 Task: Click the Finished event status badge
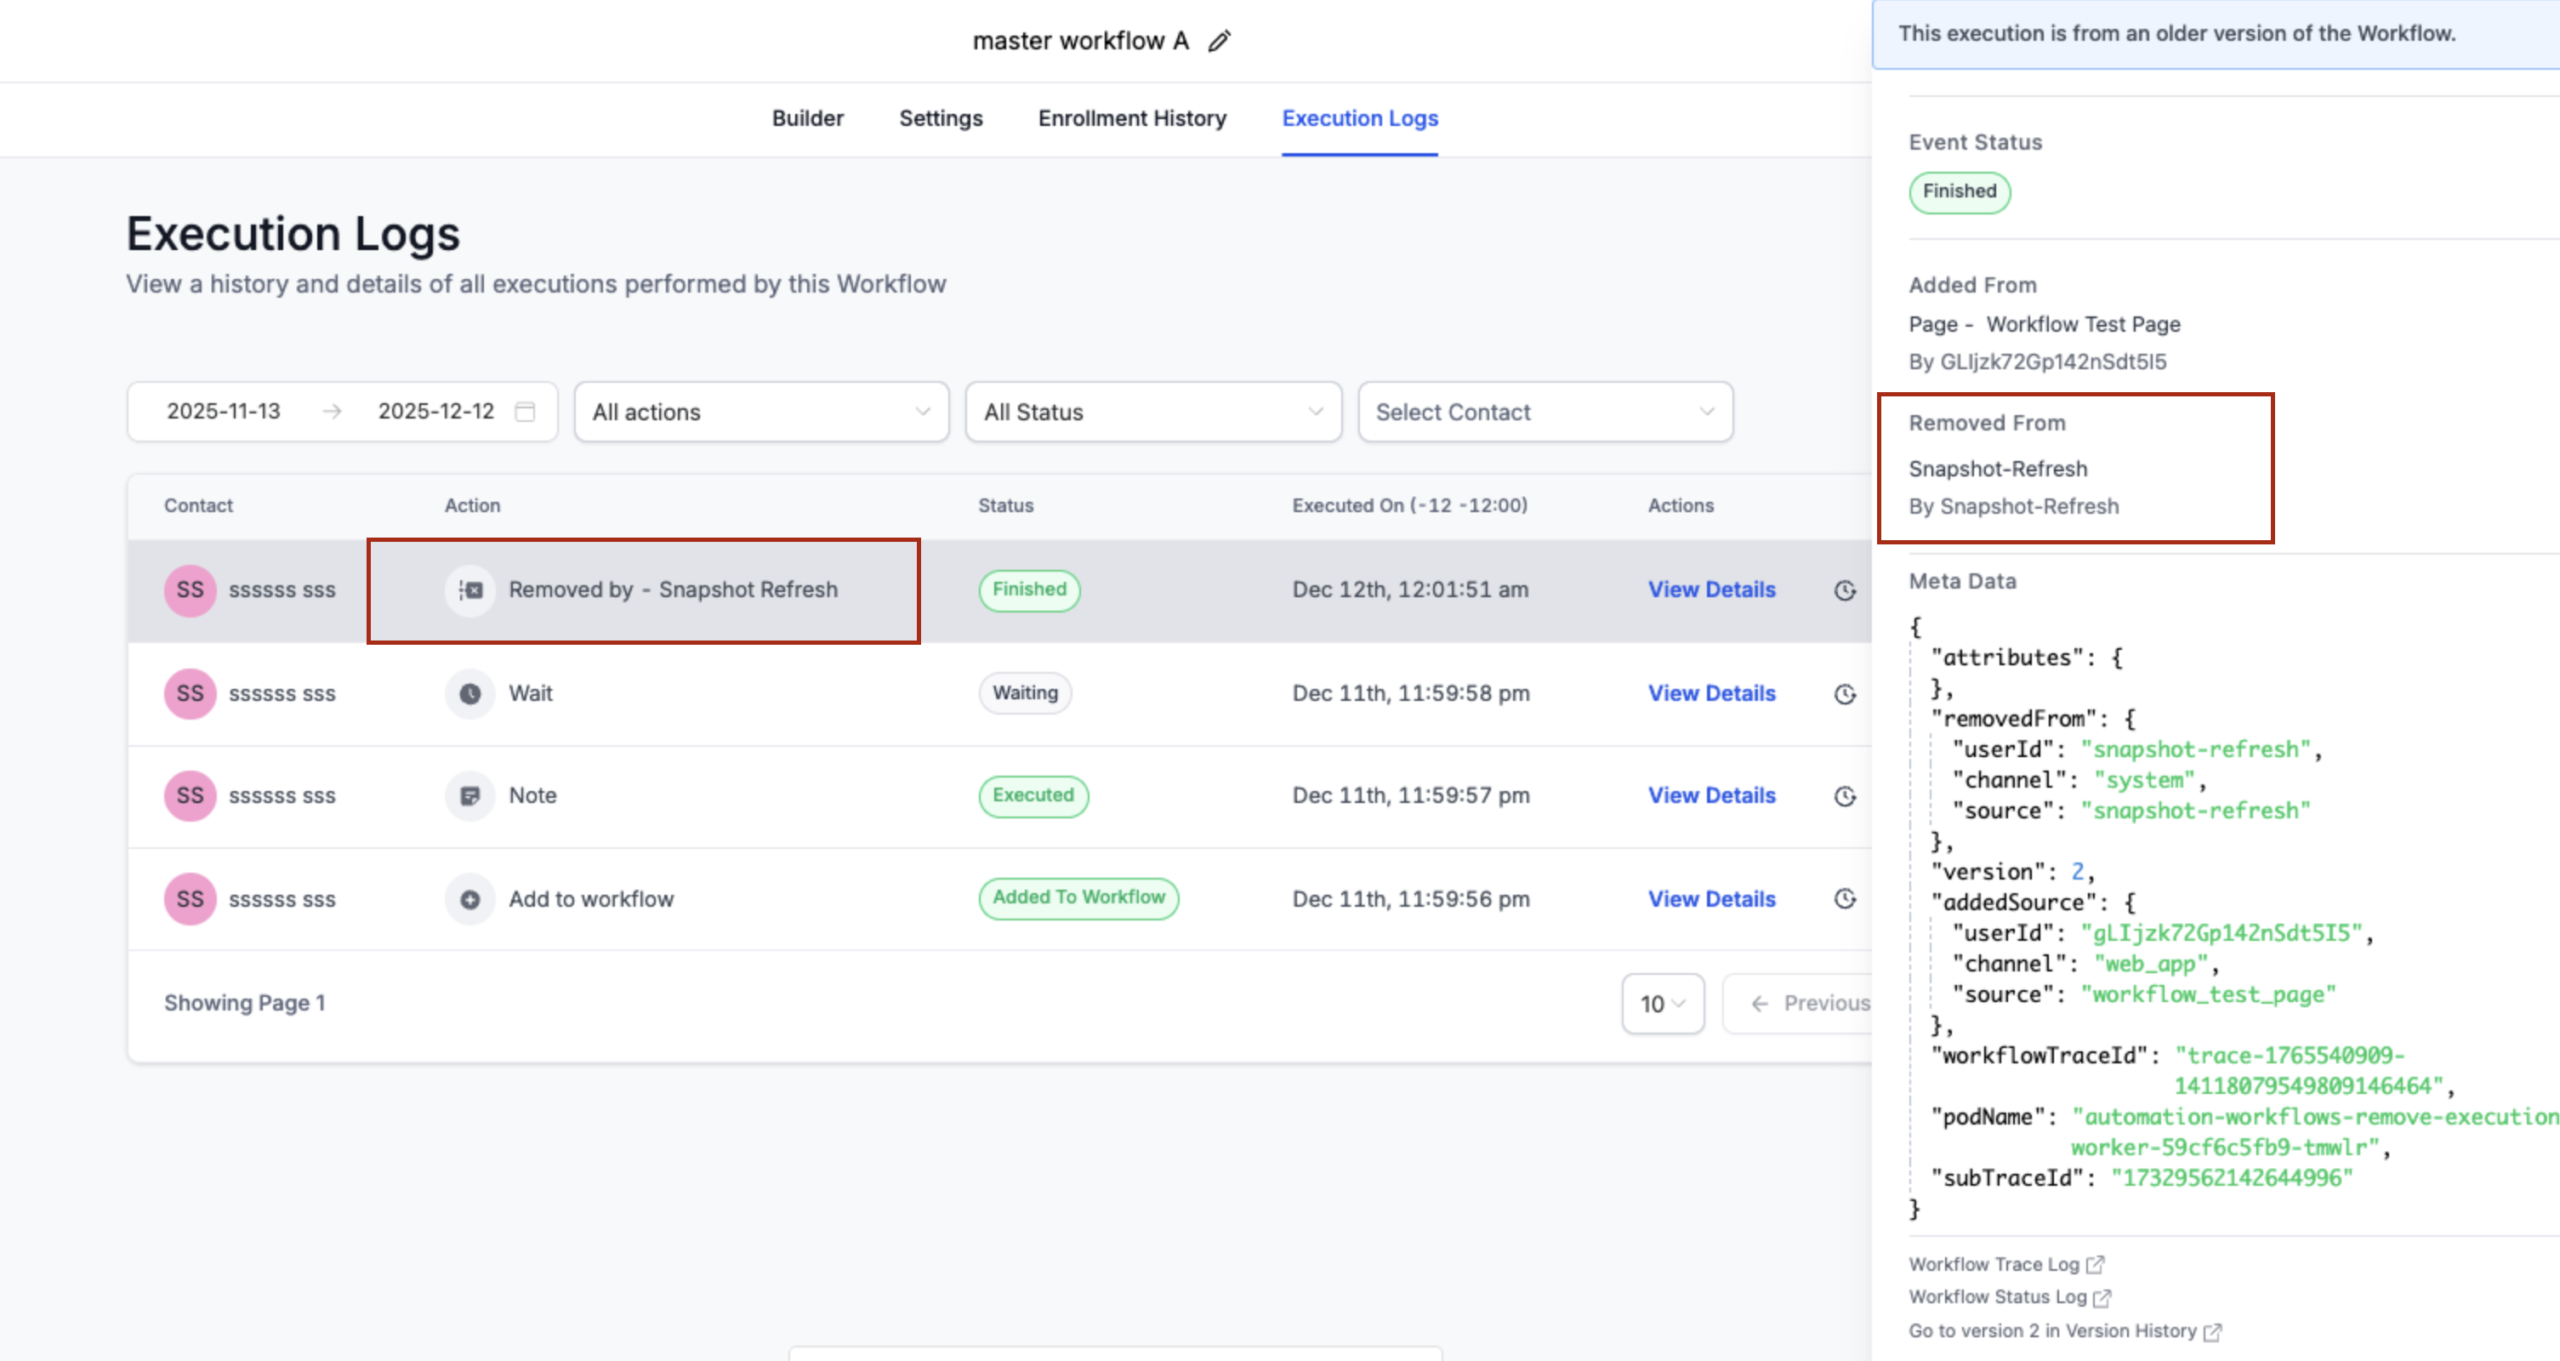pos(1958,192)
